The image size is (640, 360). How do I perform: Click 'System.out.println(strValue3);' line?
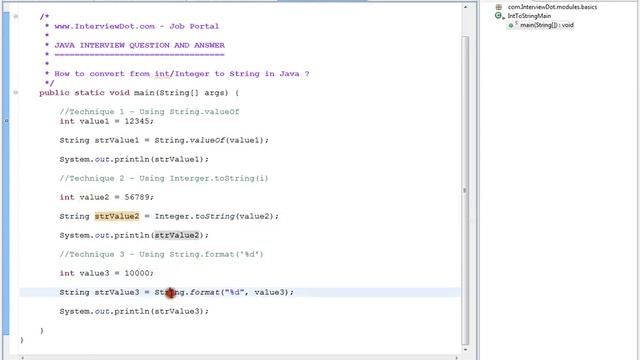pos(134,311)
